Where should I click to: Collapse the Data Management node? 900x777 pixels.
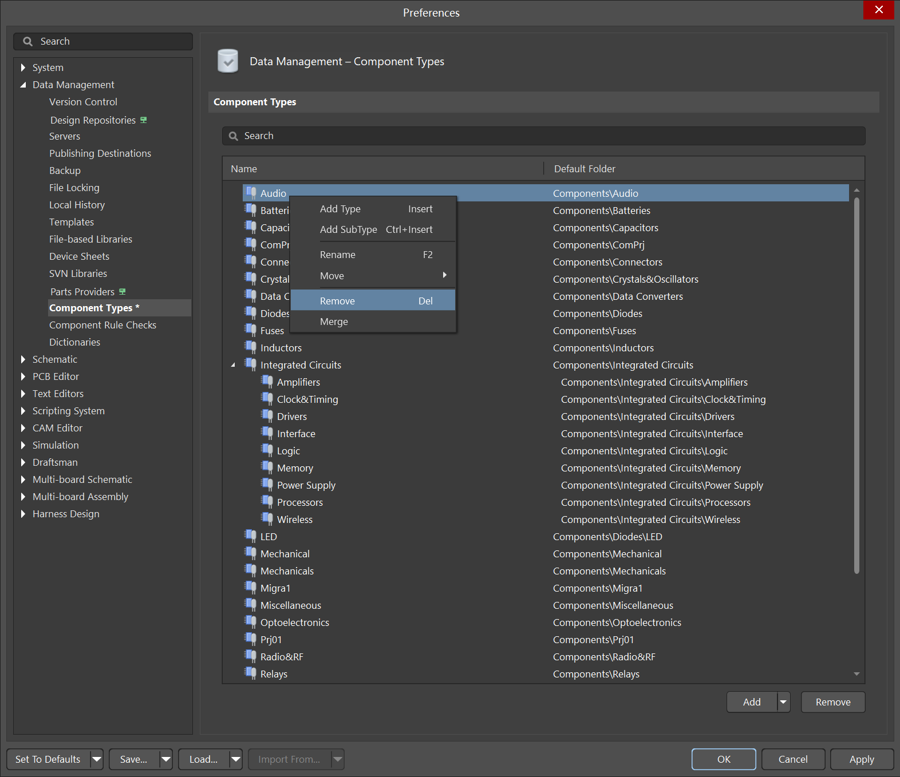[x=23, y=85]
